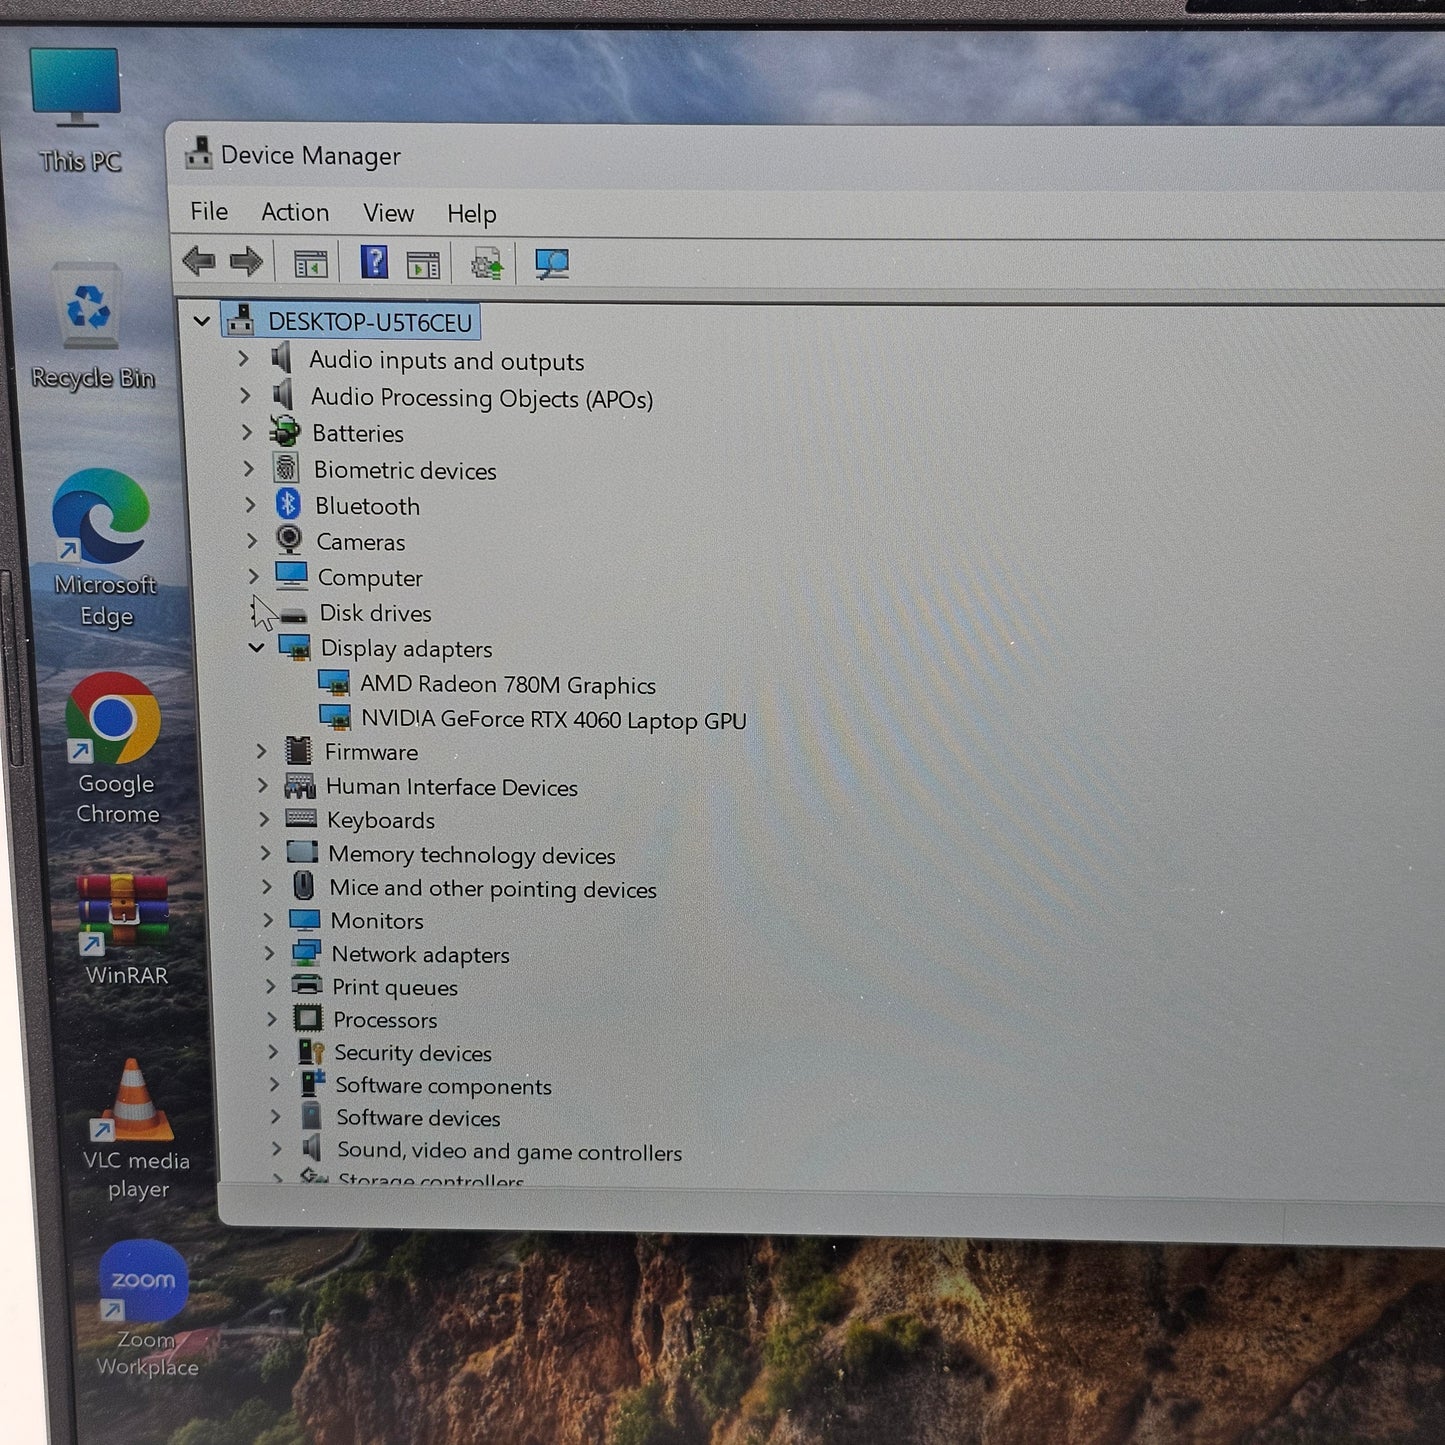Click the Scan for hardware changes icon
Image resolution: width=1445 pixels, height=1445 pixels.
(551, 265)
